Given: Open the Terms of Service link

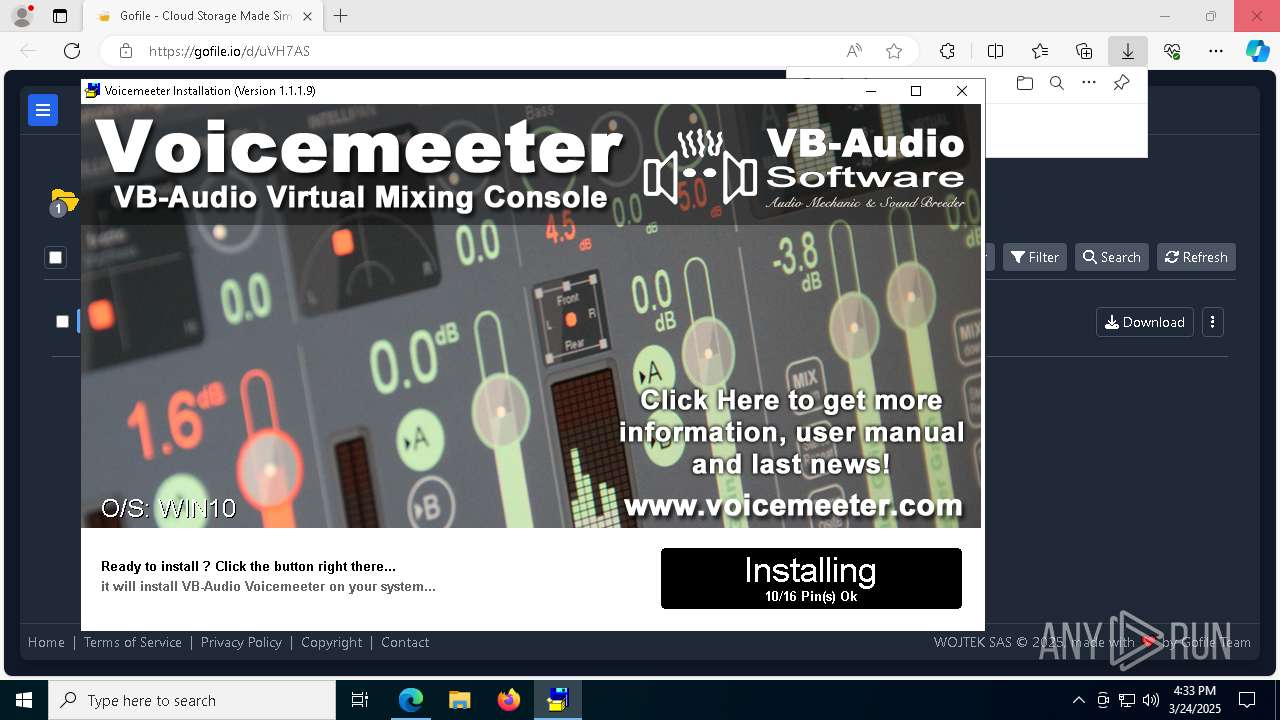Looking at the screenshot, I should (133, 642).
